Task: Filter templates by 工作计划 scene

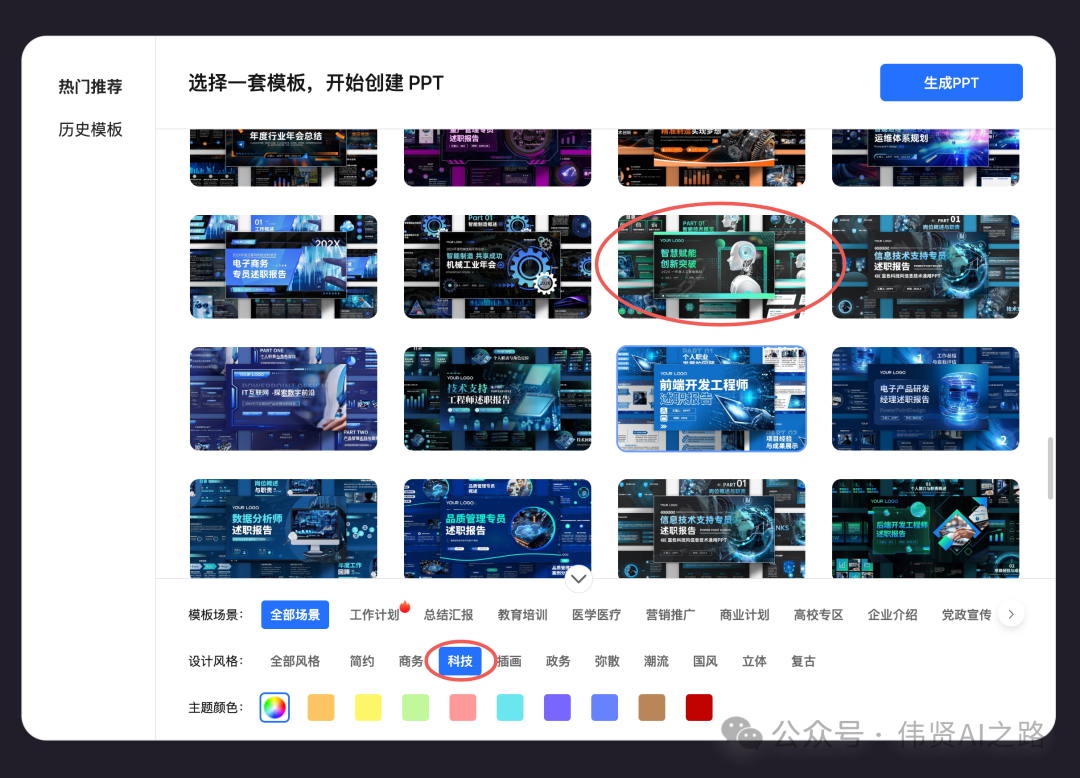Action: coord(374,615)
